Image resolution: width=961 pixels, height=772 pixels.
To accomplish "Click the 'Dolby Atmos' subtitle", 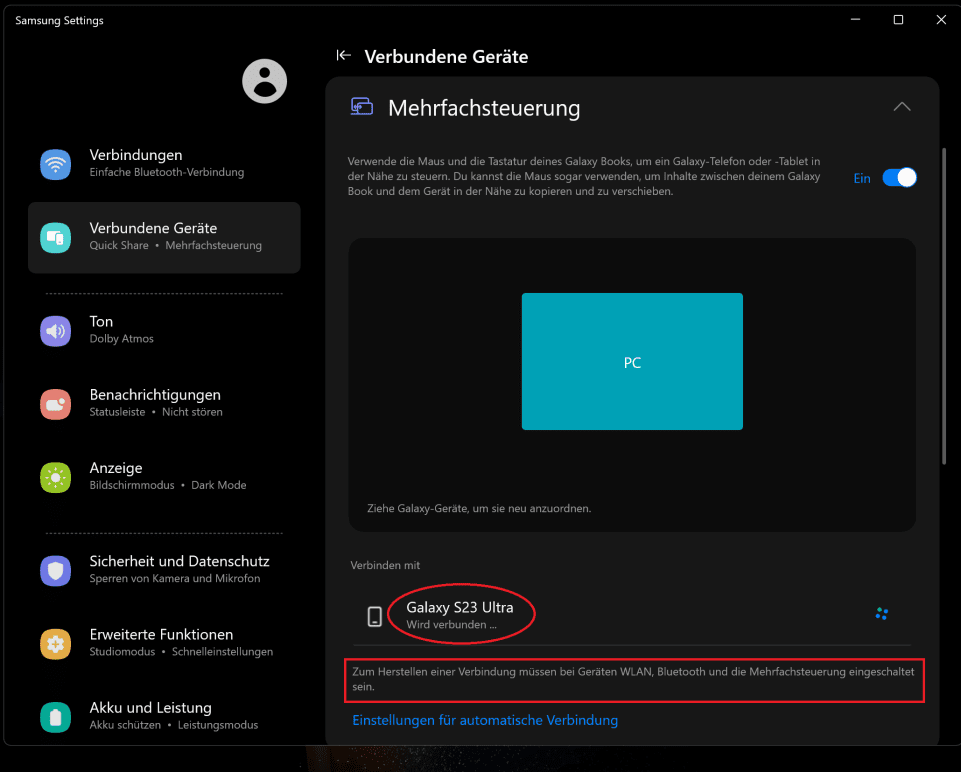I will click(x=121, y=339).
